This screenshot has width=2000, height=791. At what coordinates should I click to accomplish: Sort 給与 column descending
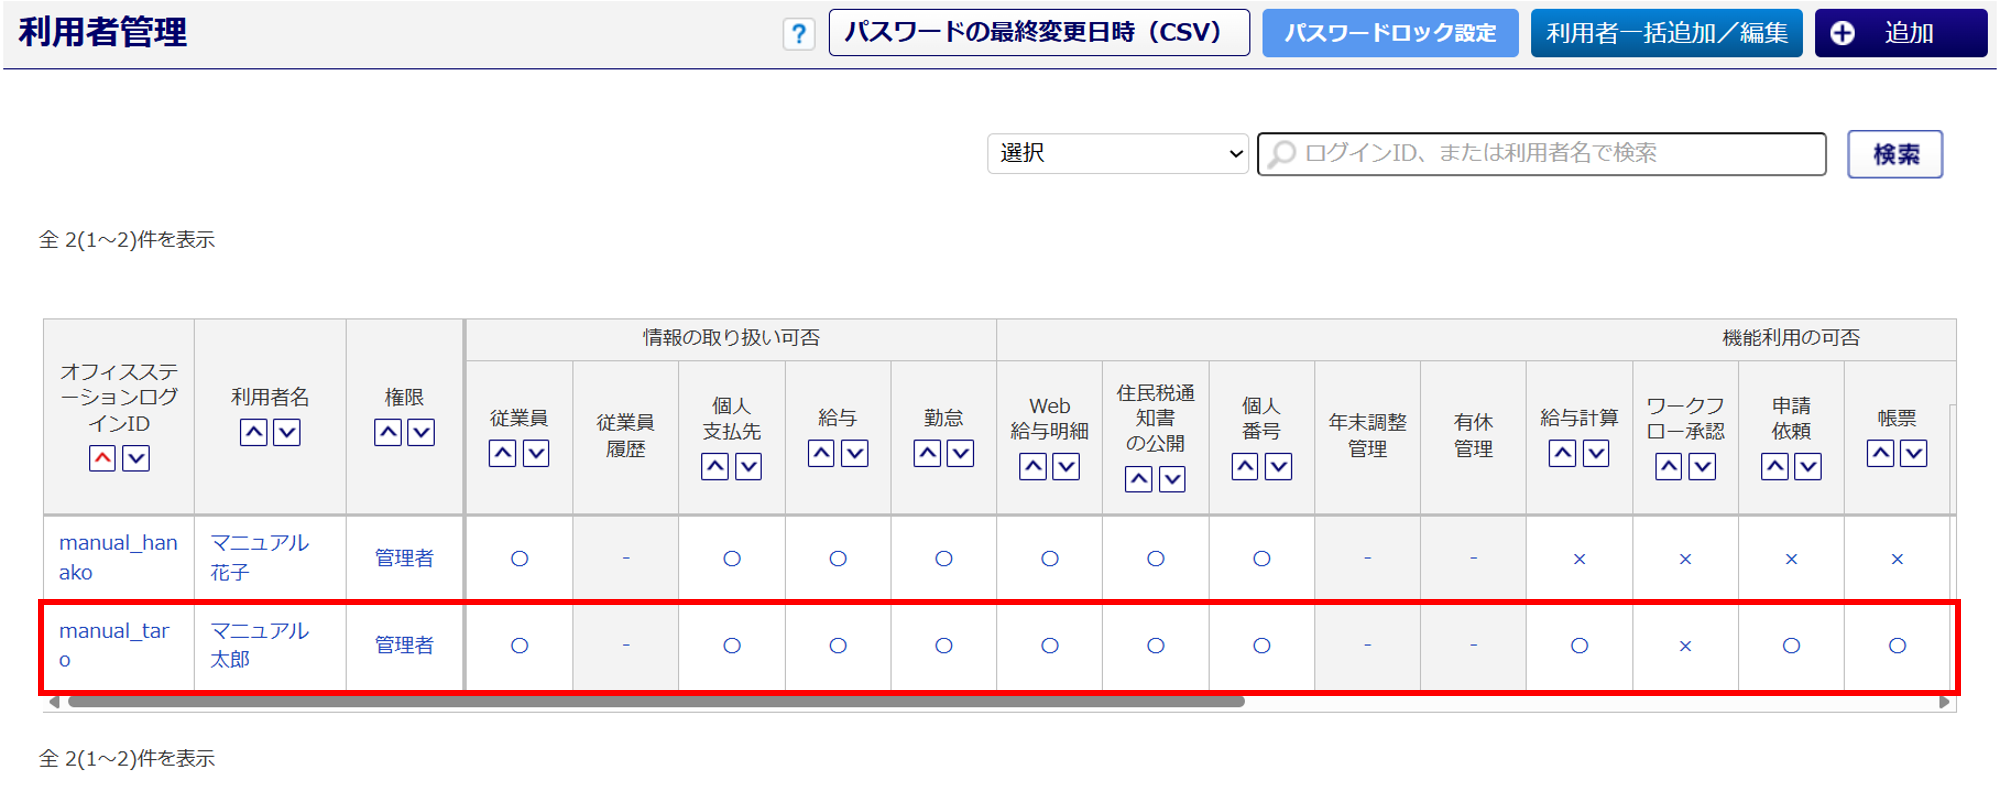854,454
